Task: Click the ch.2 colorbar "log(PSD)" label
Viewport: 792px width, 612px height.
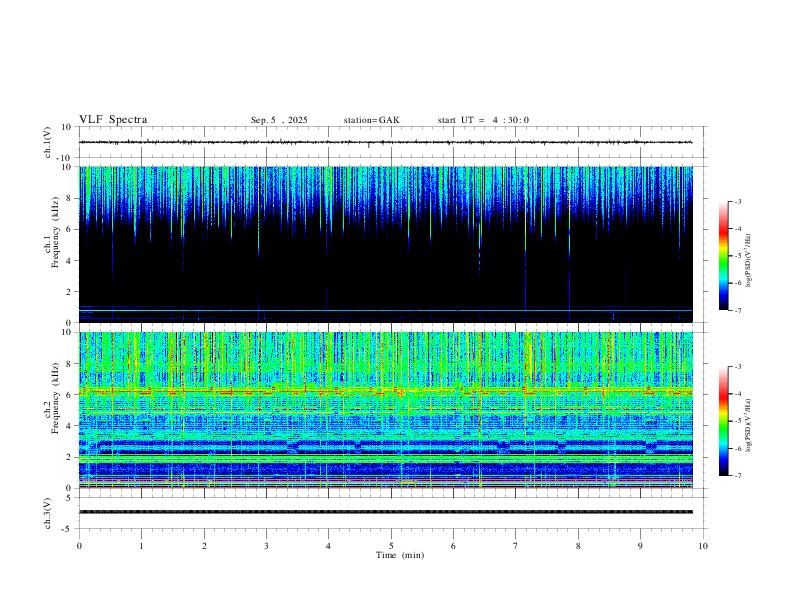Action: click(x=749, y=425)
